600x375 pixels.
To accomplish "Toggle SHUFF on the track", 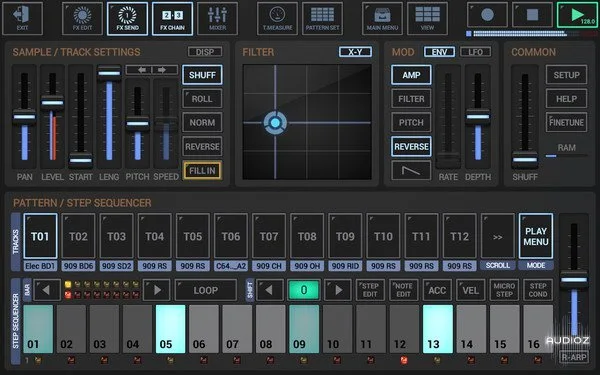I will (202, 75).
